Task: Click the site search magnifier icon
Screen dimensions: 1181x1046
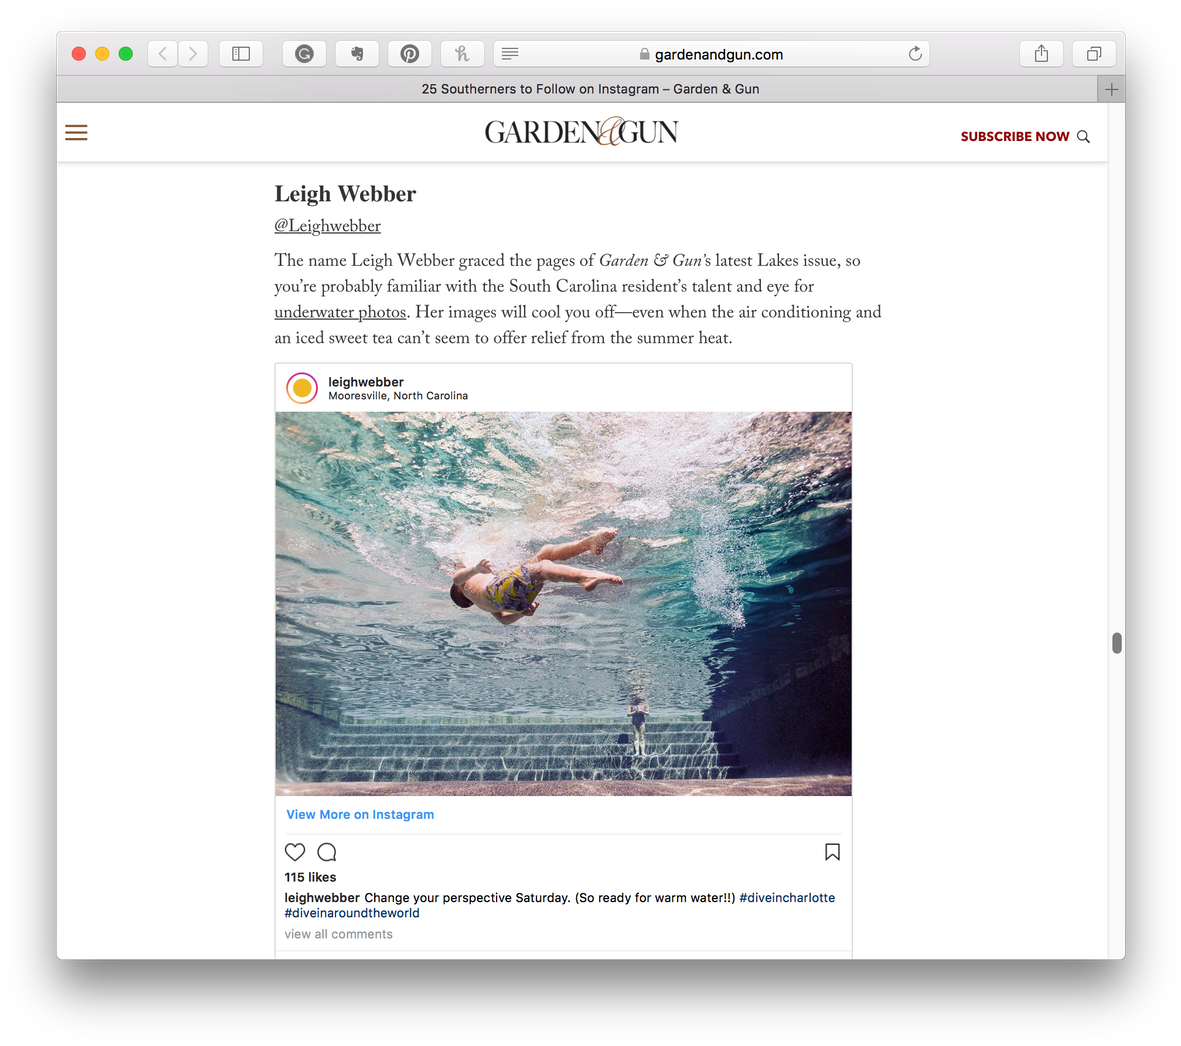Action: click(x=1083, y=137)
